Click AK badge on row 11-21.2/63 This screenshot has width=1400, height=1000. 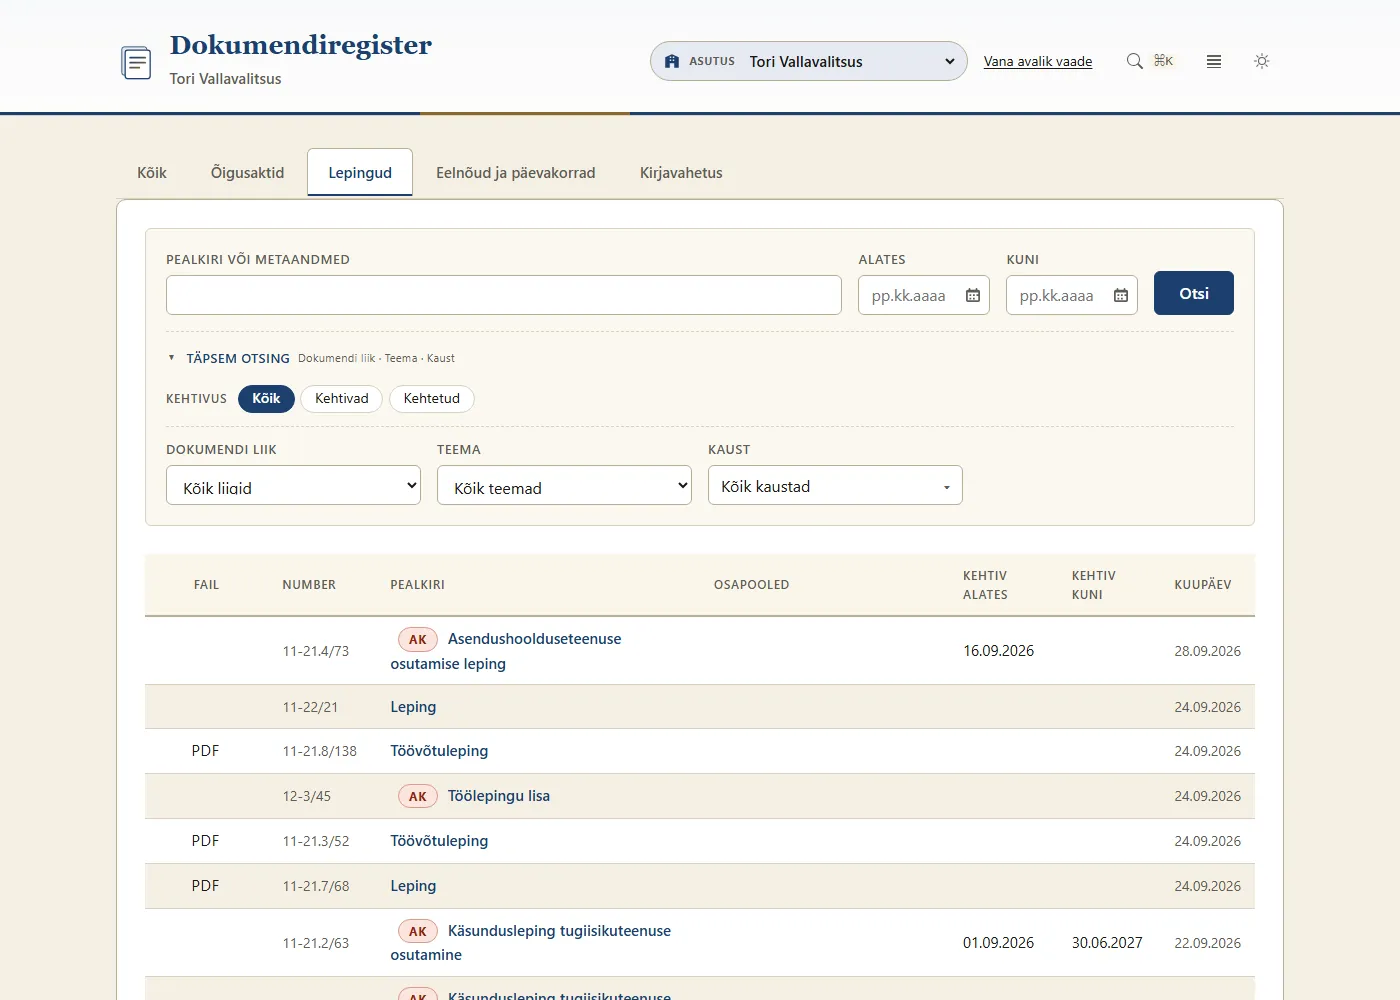[x=418, y=931]
